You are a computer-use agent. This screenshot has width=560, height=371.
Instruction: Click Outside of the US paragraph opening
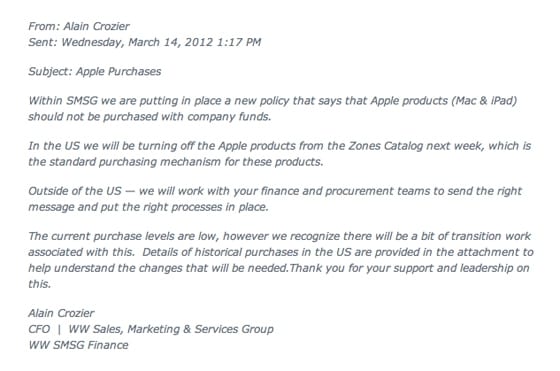(75, 191)
